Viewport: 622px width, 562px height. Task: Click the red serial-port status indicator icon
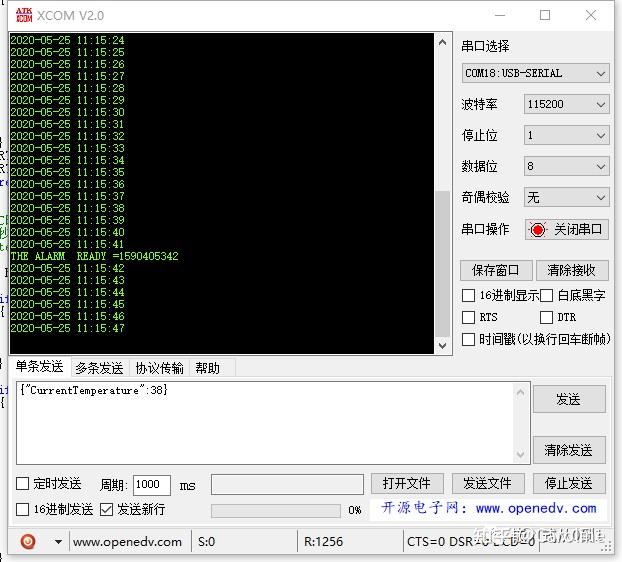(538, 230)
